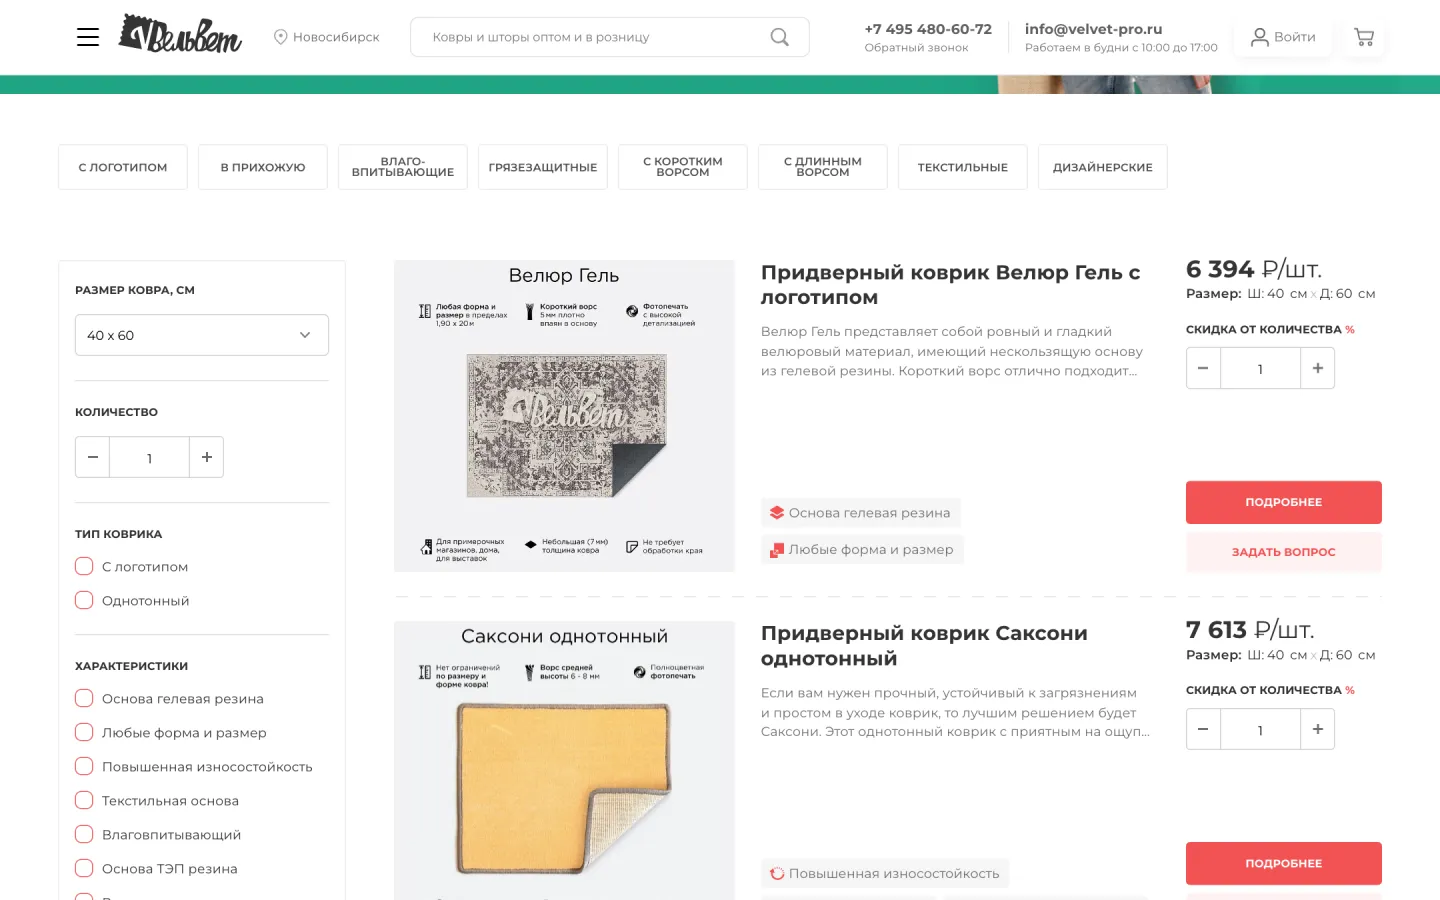
Task: Decrease quantity in the sidebar filter
Action: click(93, 457)
